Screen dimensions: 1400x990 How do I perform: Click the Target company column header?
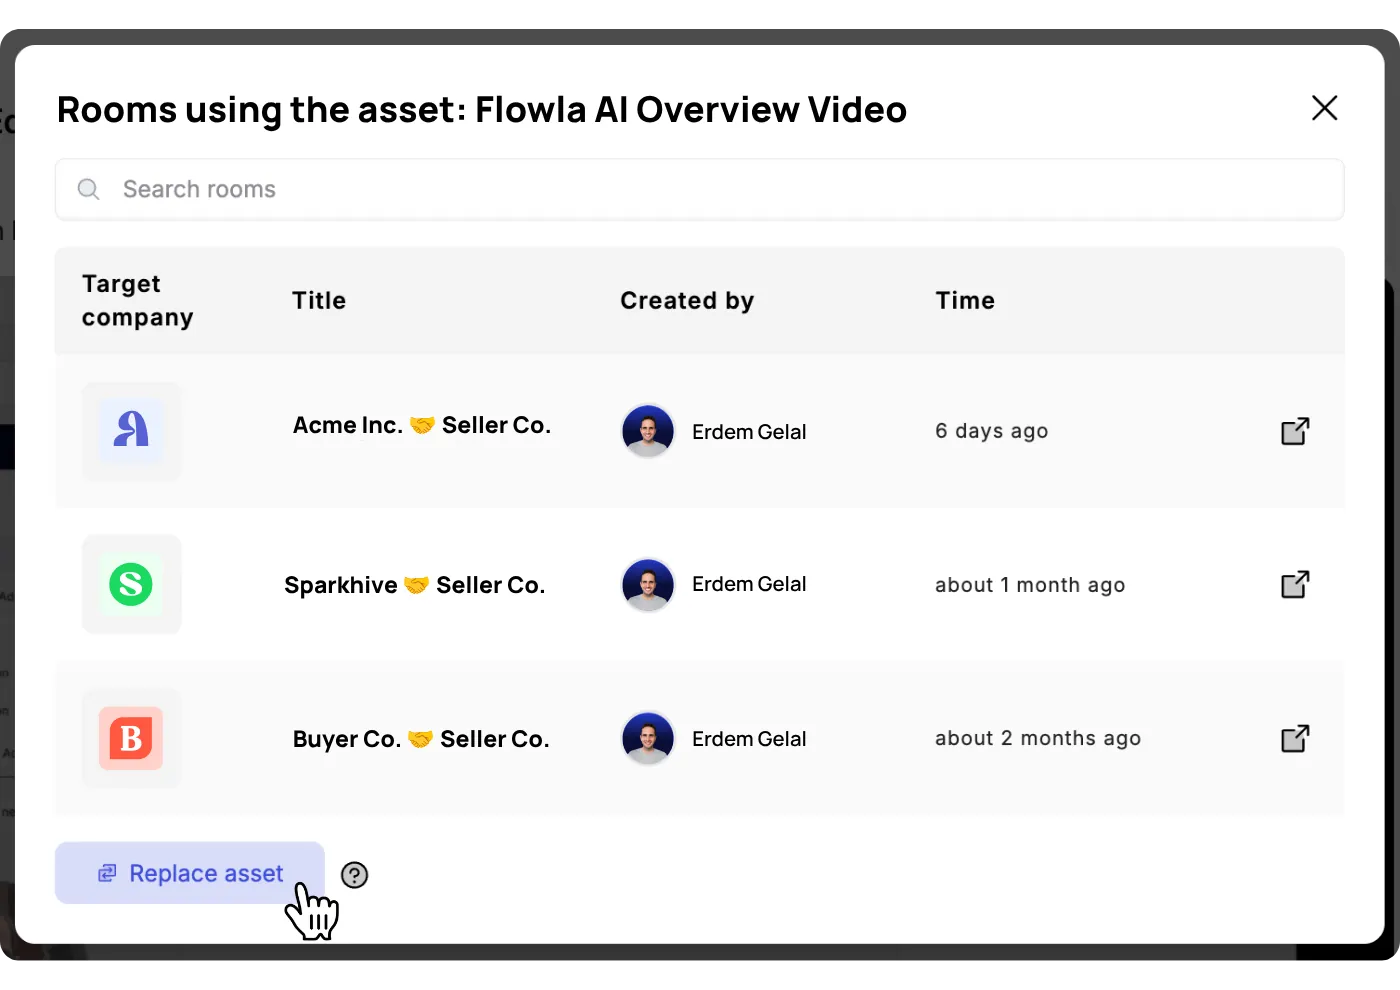(x=138, y=300)
